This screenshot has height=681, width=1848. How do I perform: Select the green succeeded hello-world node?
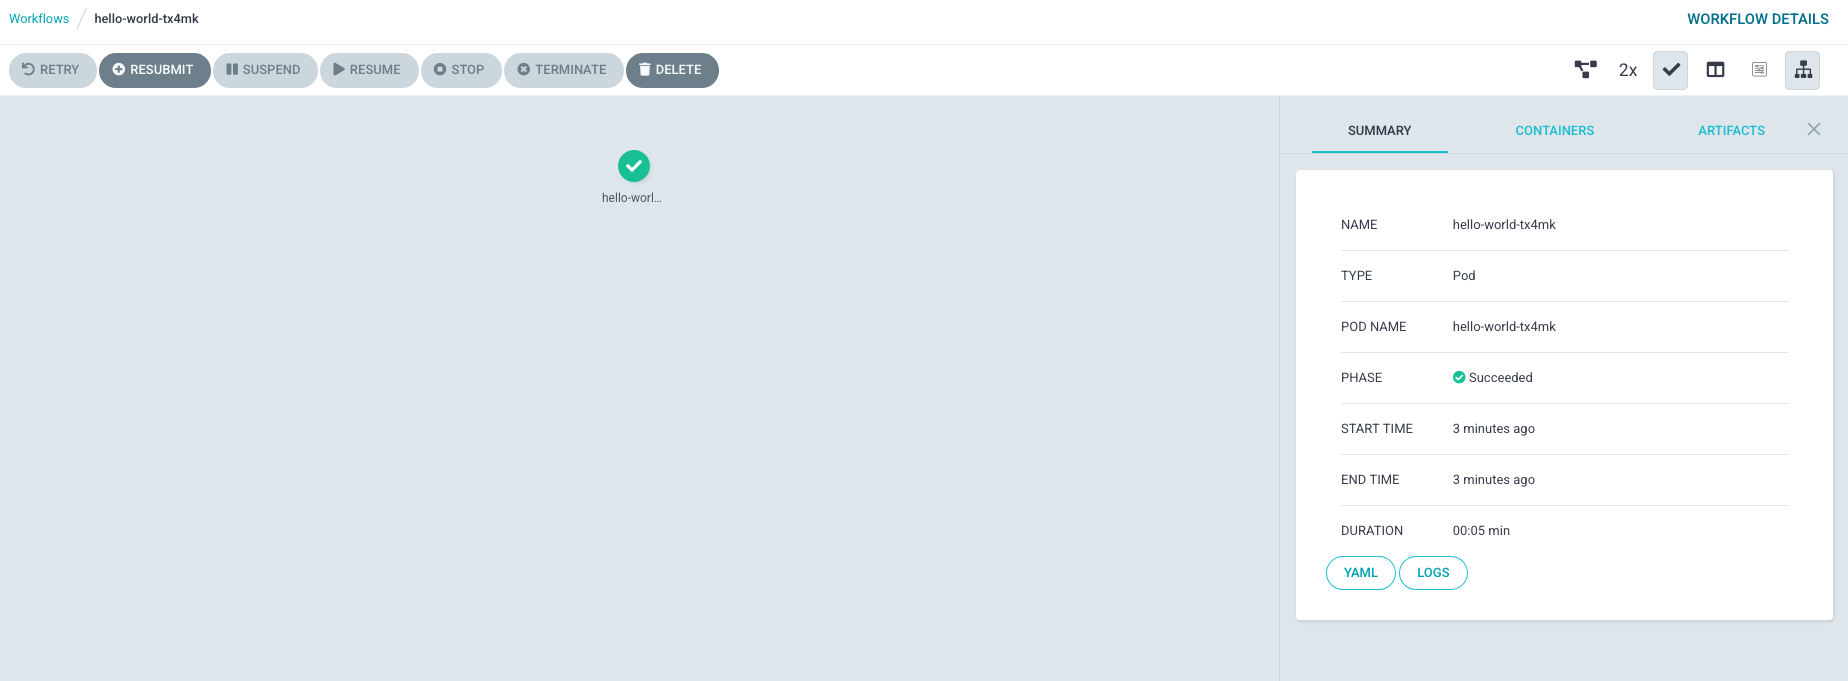pos(634,166)
